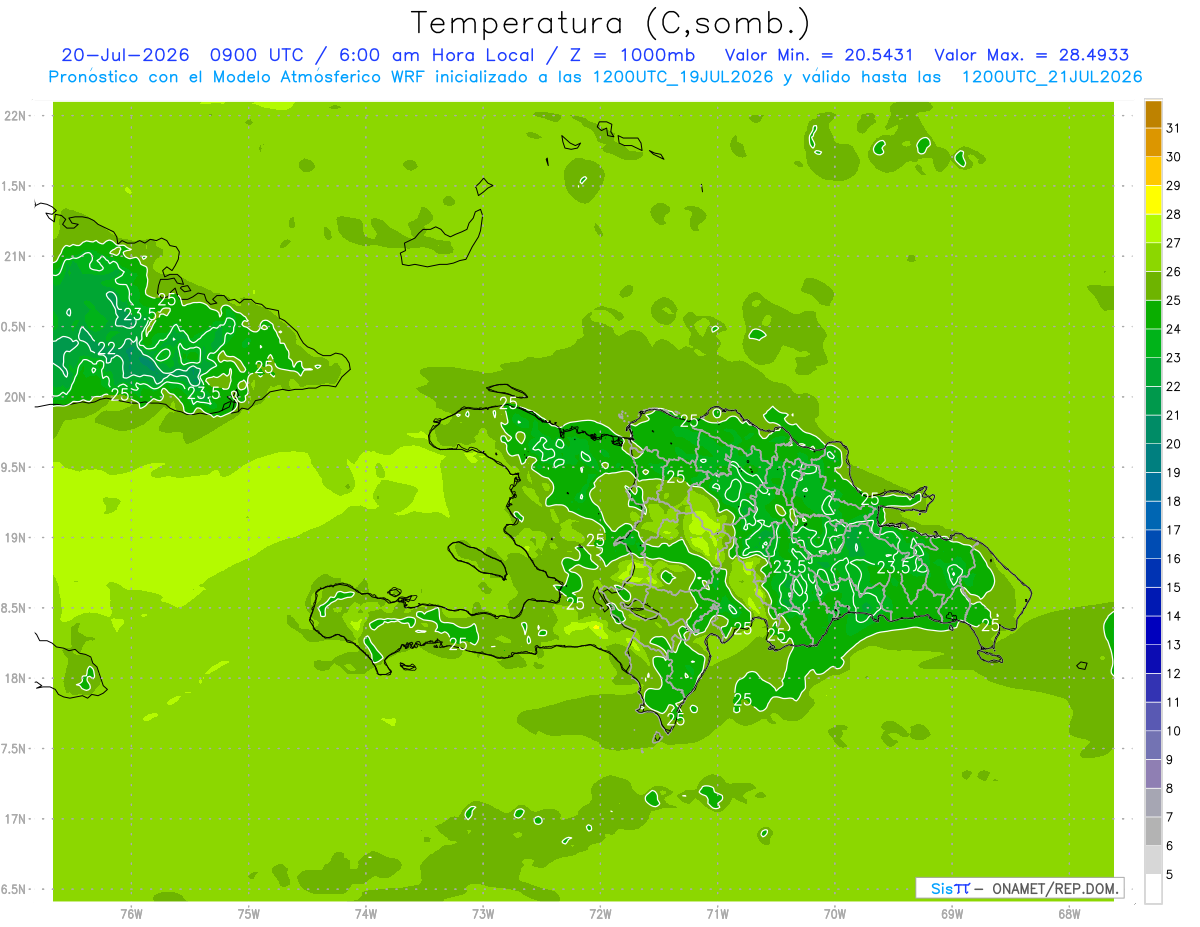This screenshot has width=1200, height=927.
Task: Click the 21N latitude axis label
Action: (x=17, y=256)
